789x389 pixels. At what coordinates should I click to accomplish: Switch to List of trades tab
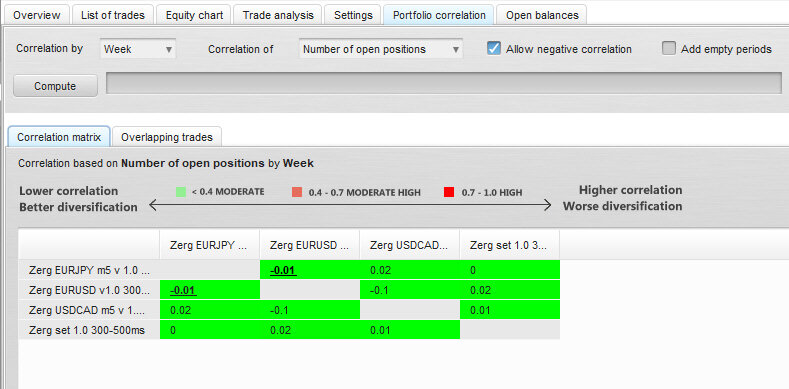[x=112, y=15]
